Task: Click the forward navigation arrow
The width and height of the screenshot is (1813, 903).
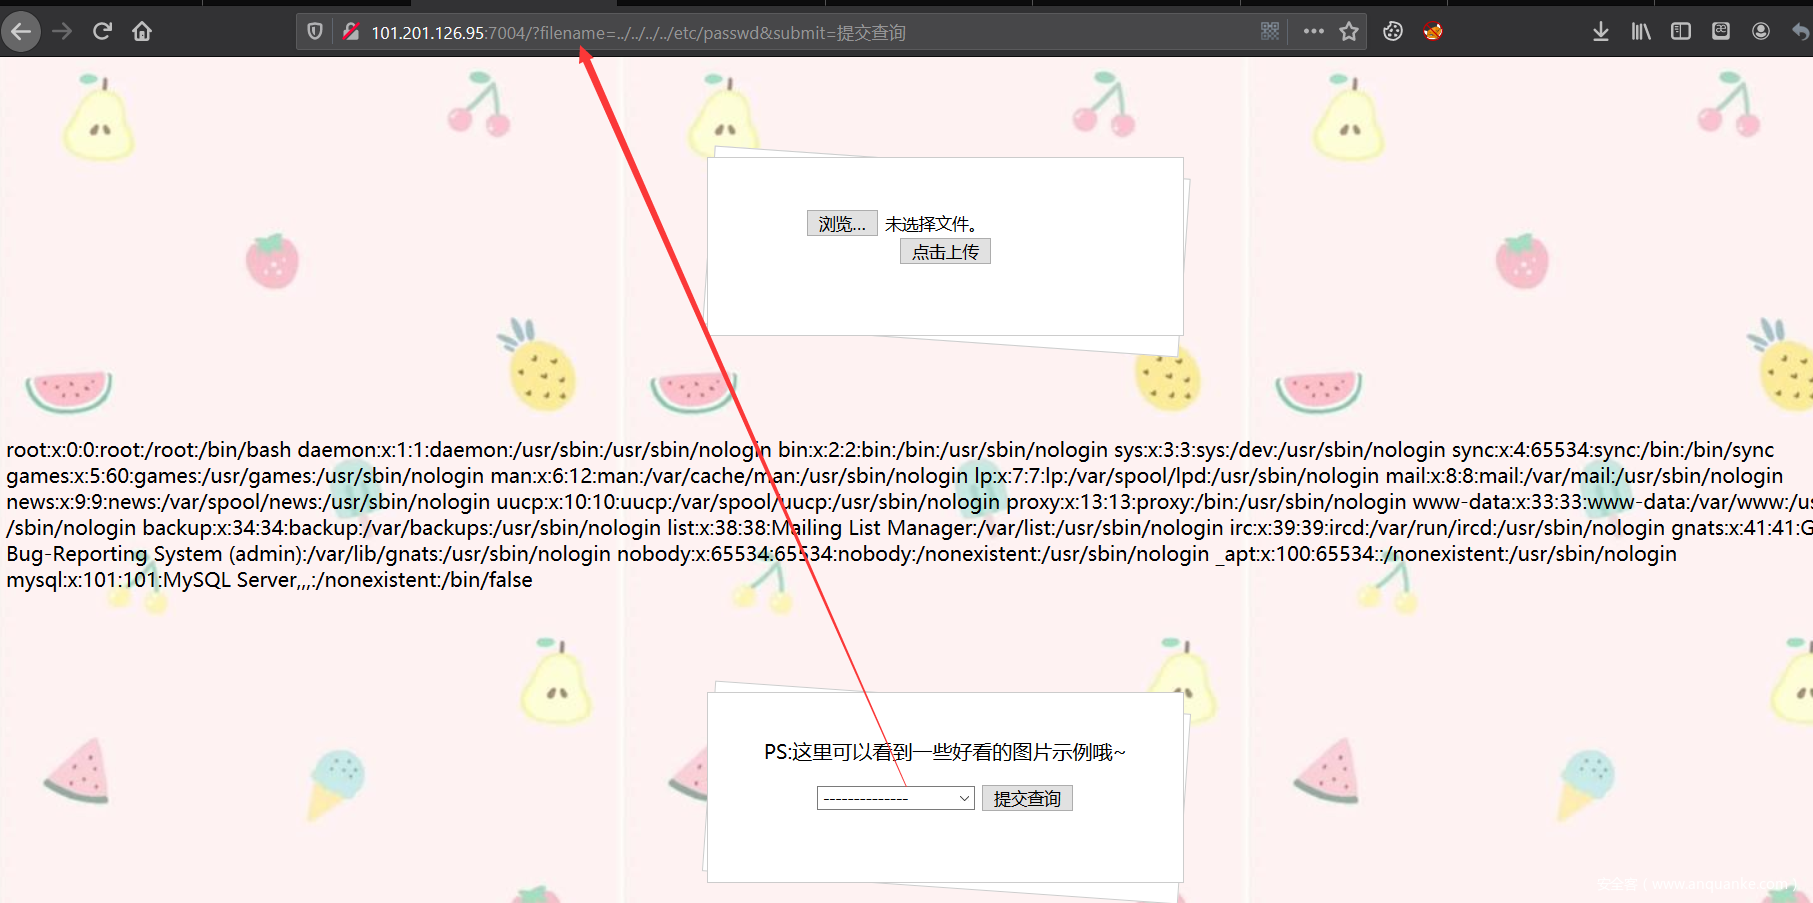Action: (62, 32)
